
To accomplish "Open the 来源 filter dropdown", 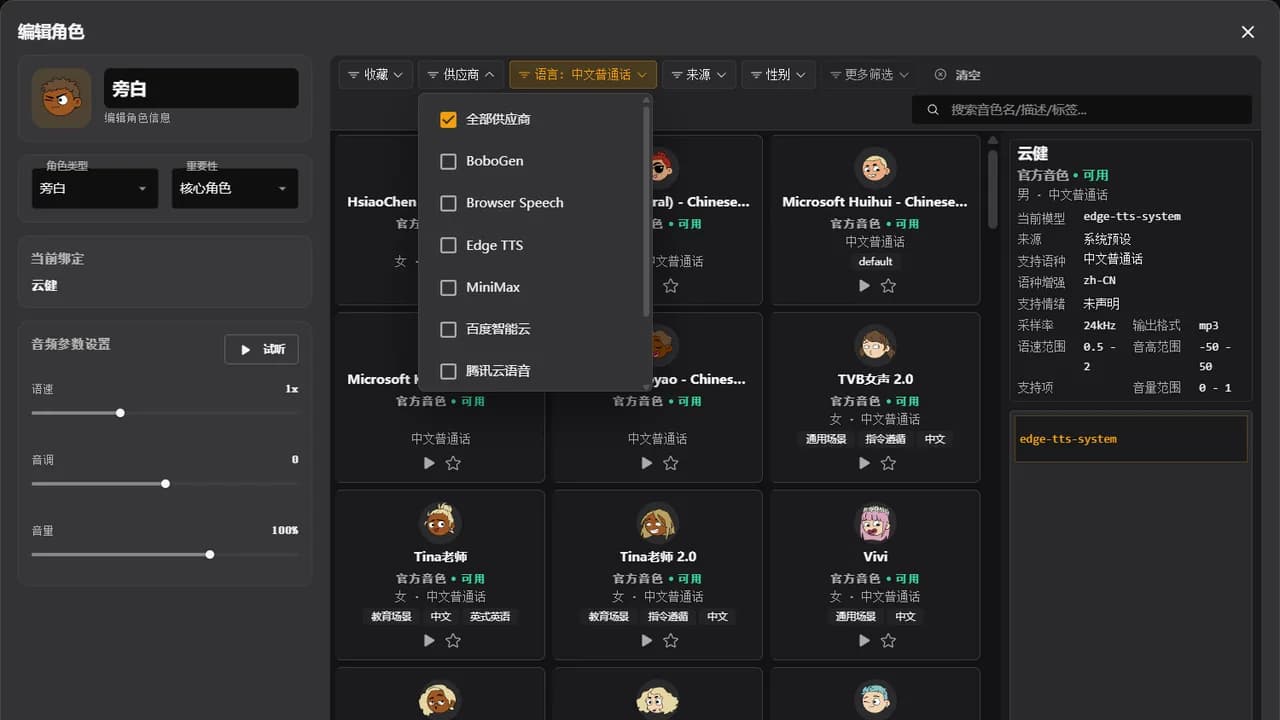I will coord(699,75).
